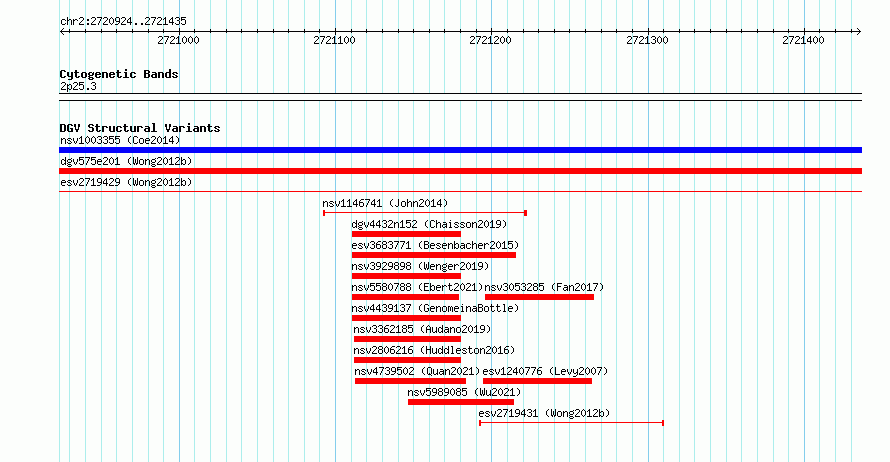Select the 2p25.3 band label
This screenshot has width=890, height=462.
[x=78, y=87]
